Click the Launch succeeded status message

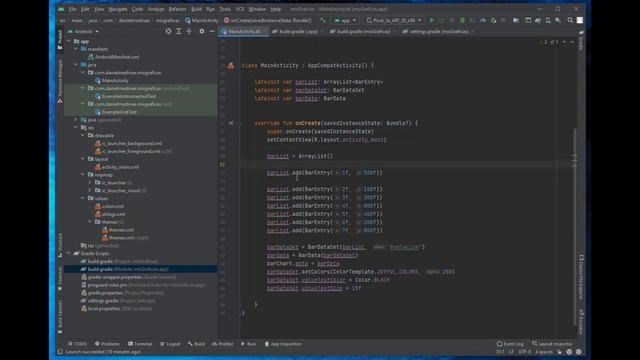103,352
